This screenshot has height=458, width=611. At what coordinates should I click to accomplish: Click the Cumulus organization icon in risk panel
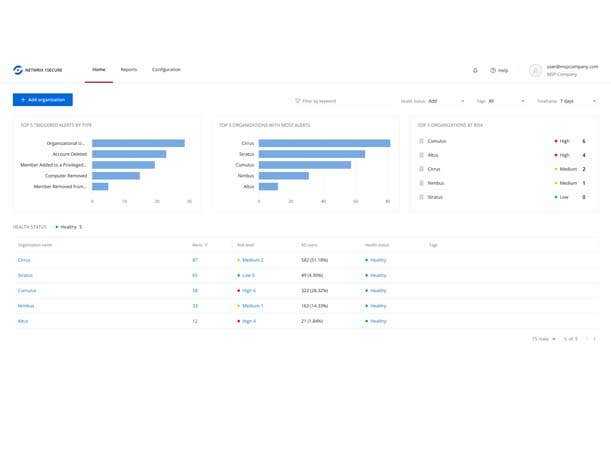click(421, 142)
